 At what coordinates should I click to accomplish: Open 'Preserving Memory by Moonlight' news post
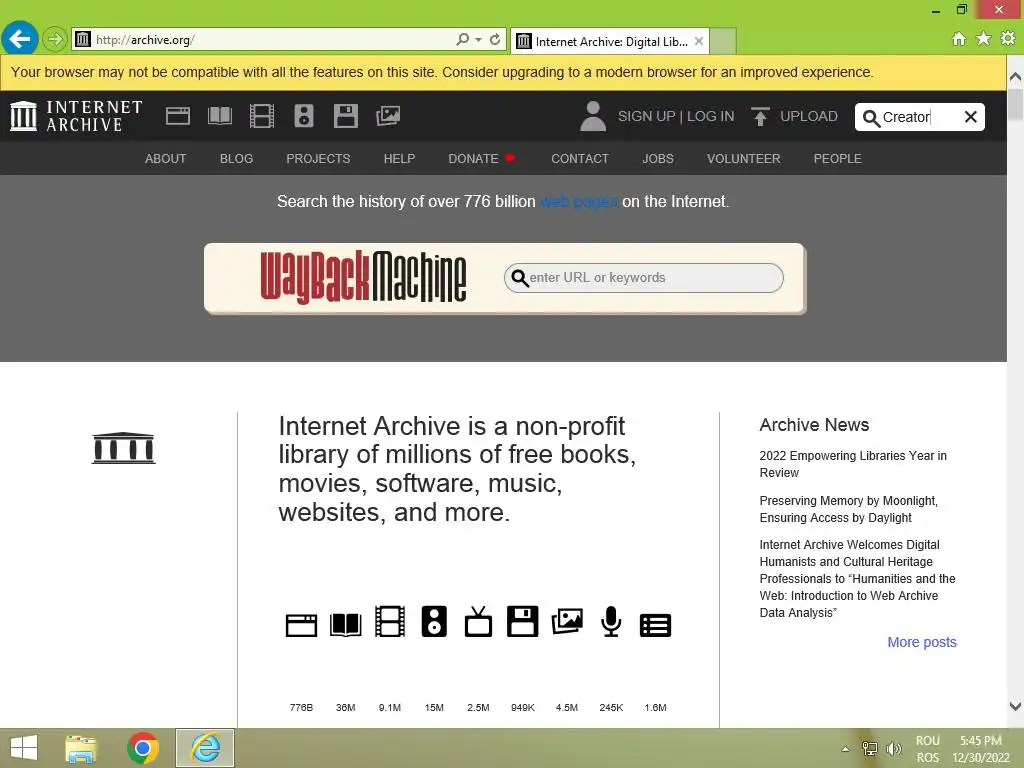(848, 509)
